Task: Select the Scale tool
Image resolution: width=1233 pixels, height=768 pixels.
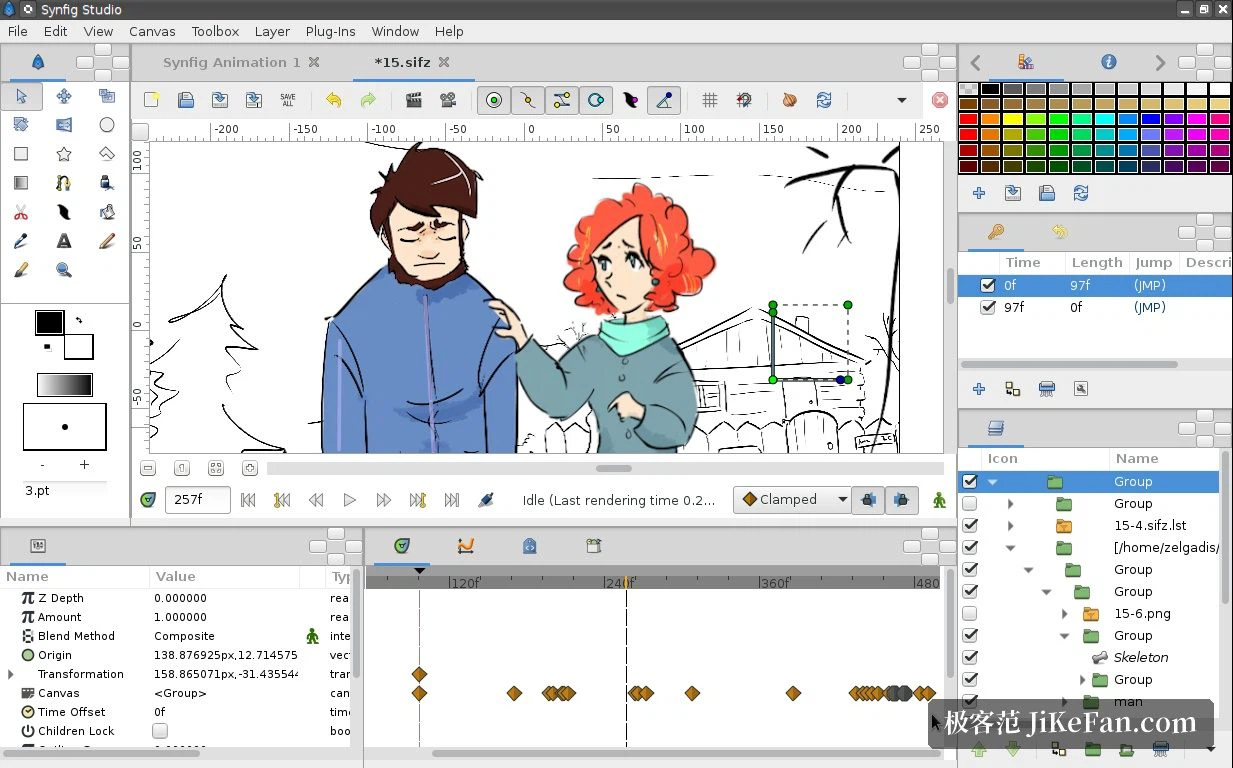Action: click(x=107, y=96)
